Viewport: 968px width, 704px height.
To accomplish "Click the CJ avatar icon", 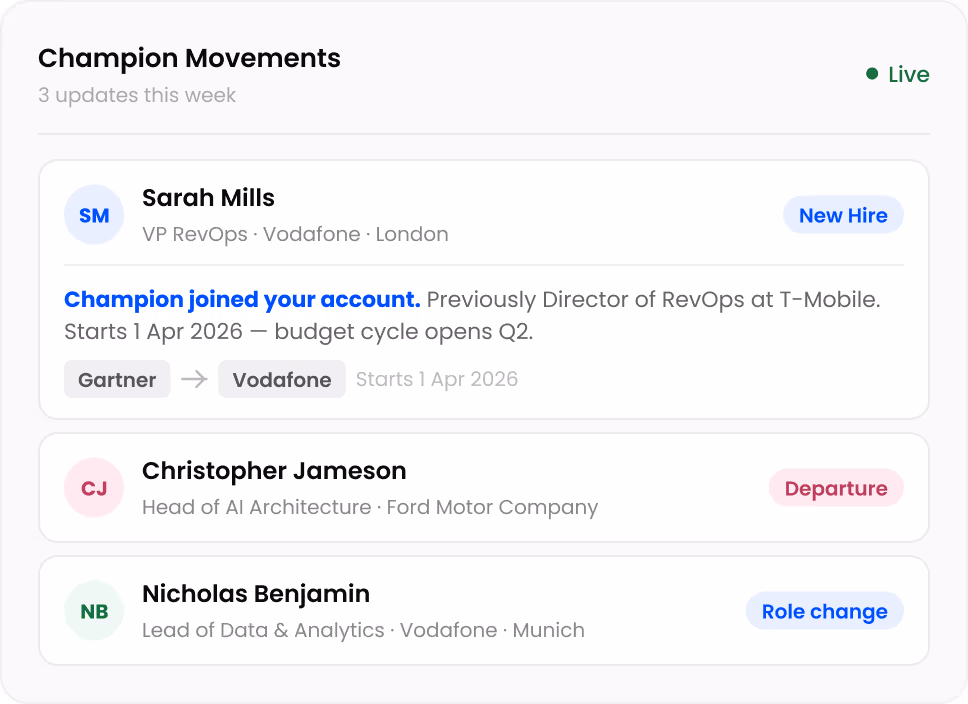I will (x=94, y=488).
